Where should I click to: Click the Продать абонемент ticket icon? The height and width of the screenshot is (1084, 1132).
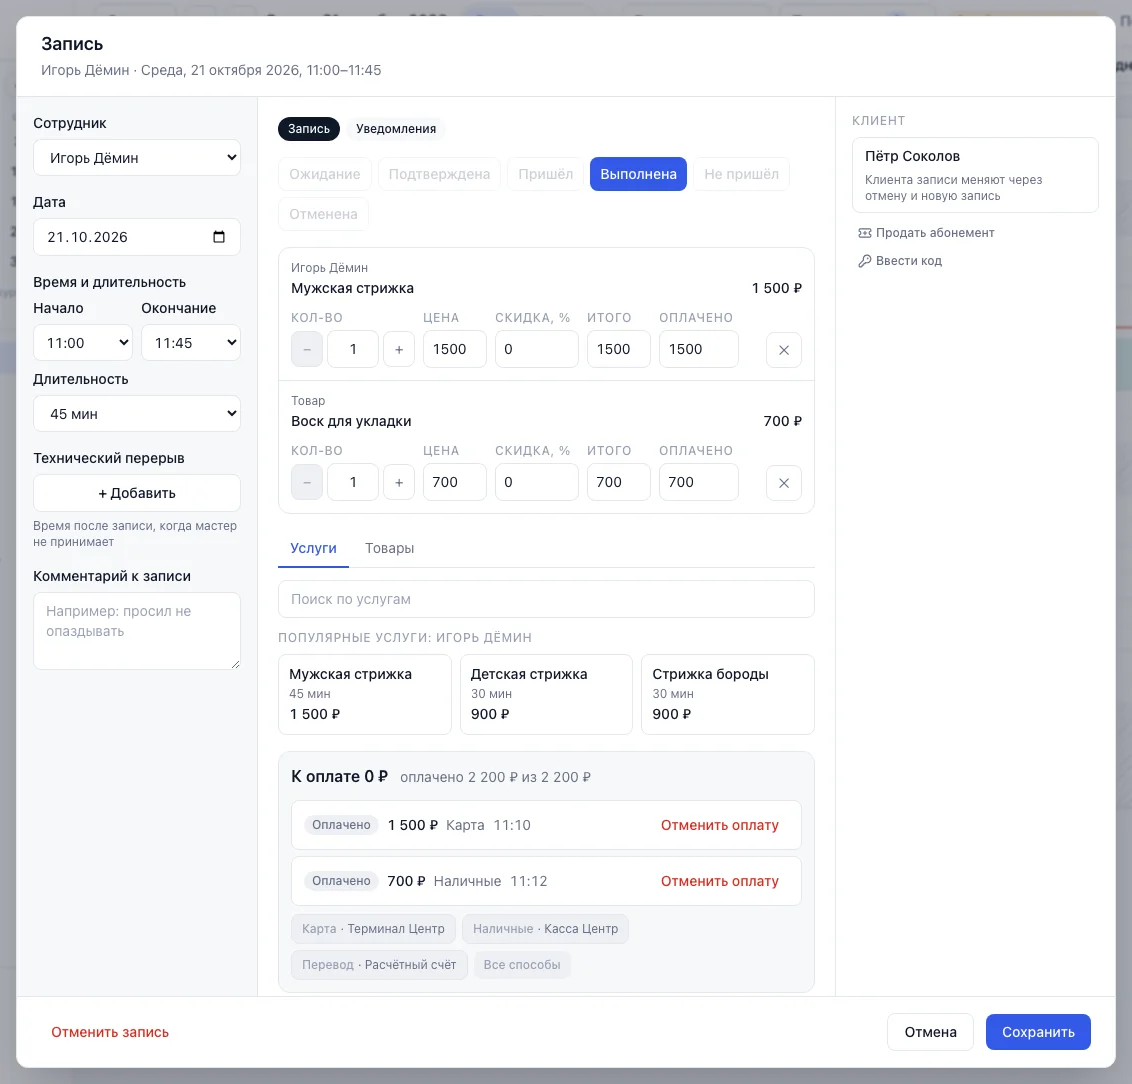click(x=864, y=232)
